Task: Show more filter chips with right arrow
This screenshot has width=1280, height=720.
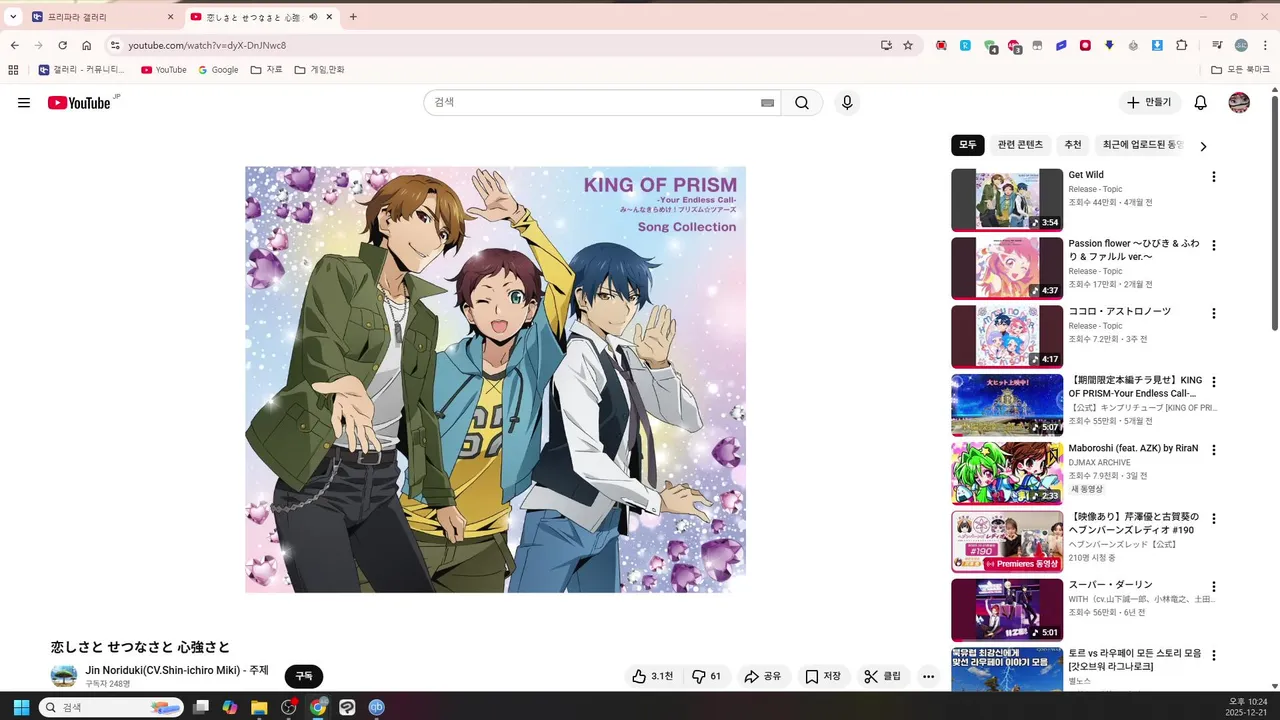Action: pyautogui.click(x=1203, y=146)
